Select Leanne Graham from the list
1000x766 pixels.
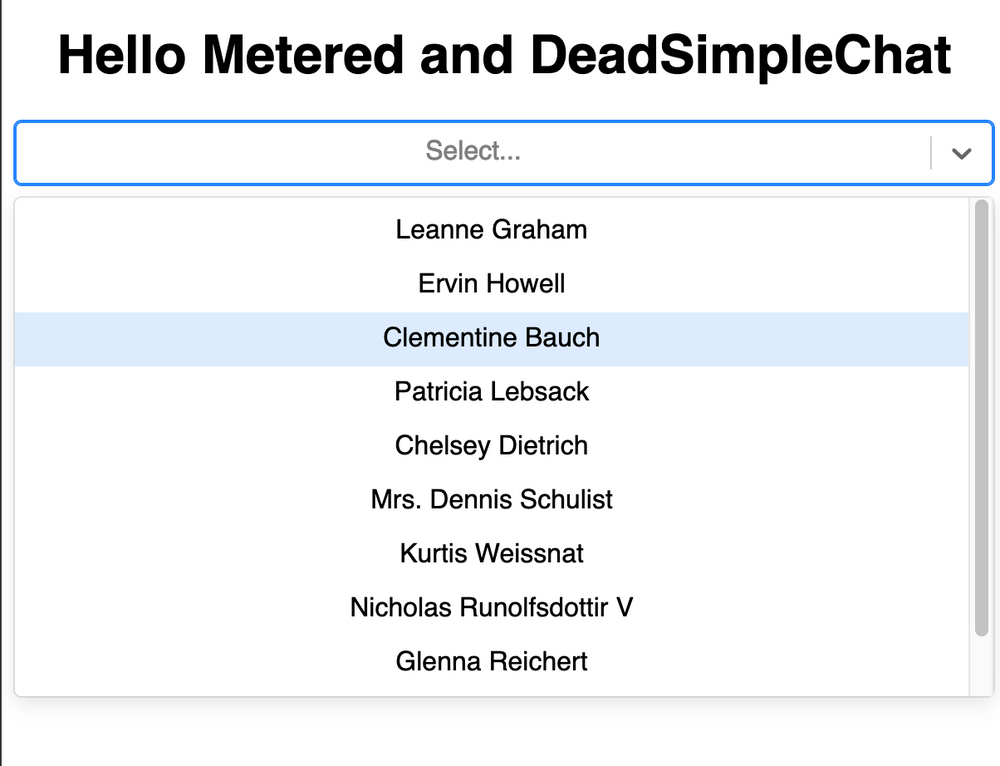[x=491, y=230]
